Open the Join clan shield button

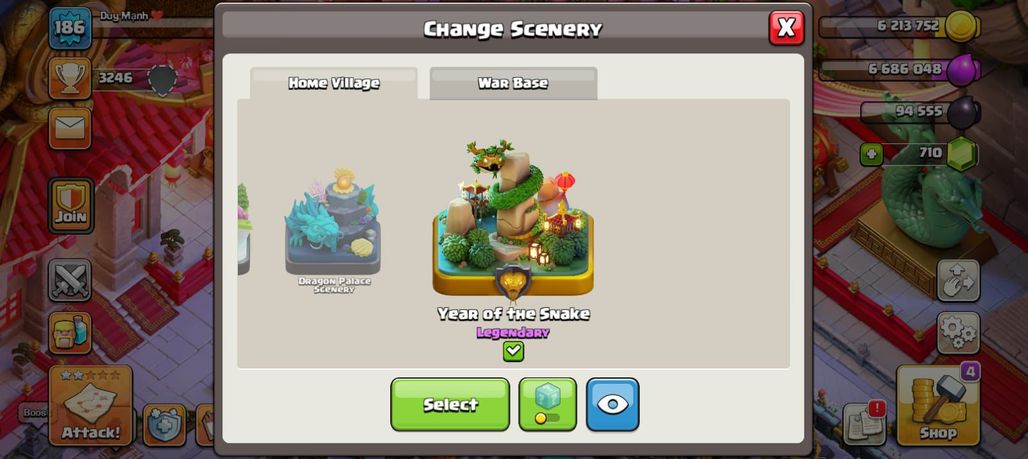[x=71, y=206]
